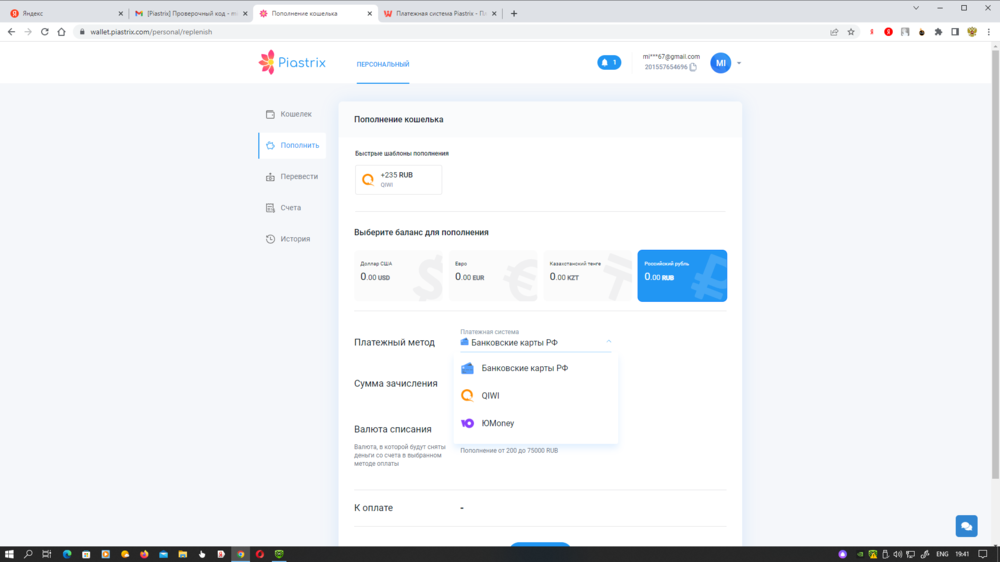Open Счета sidebar item

pos(290,208)
